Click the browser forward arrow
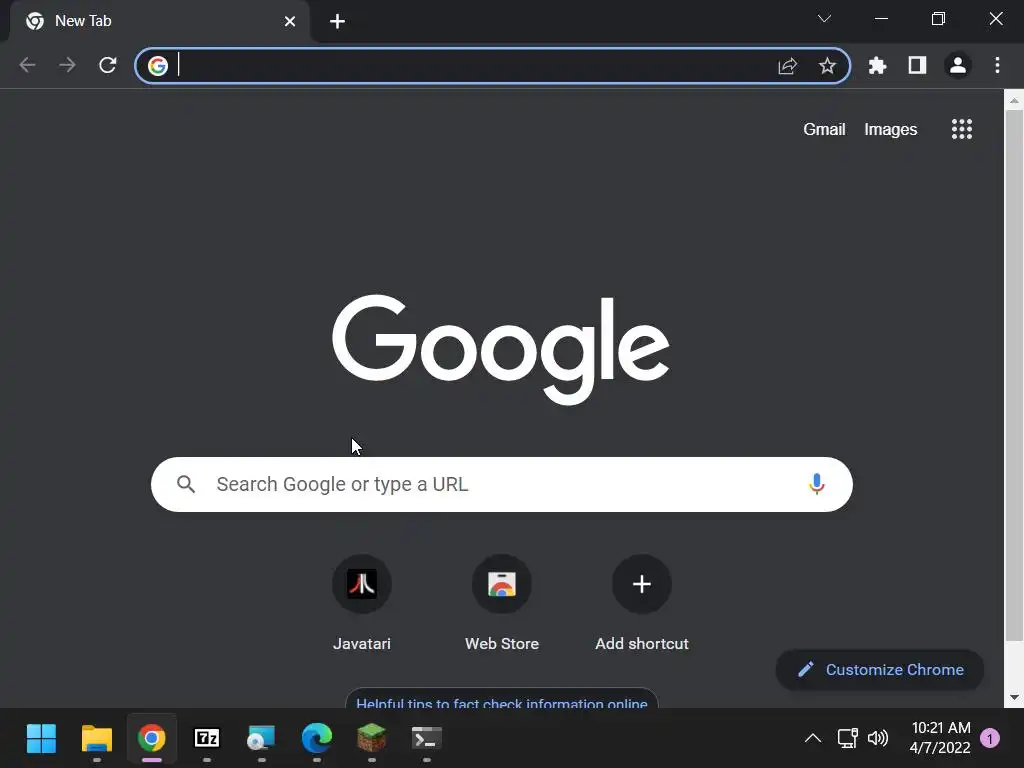Viewport: 1024px width, 768px height. 67,65
